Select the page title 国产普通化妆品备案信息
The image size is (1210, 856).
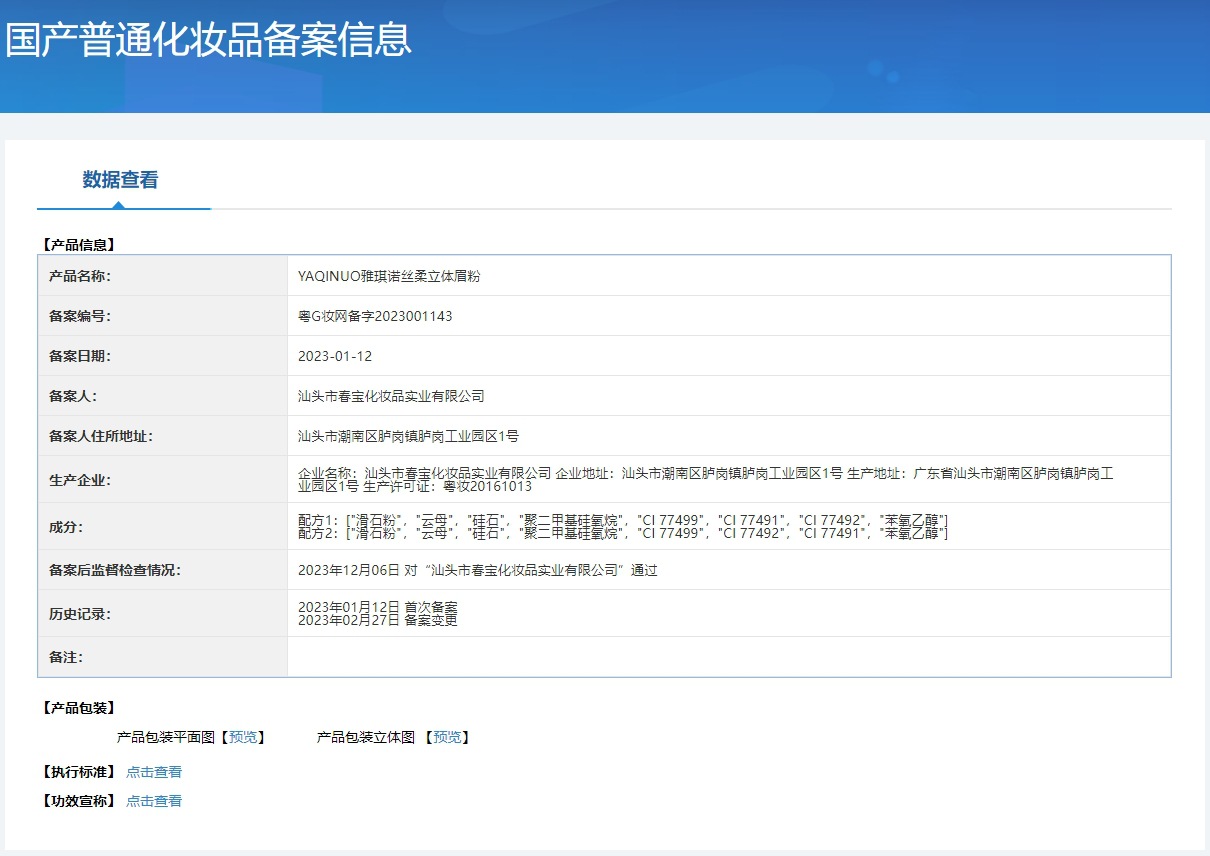tap(208, 40)
